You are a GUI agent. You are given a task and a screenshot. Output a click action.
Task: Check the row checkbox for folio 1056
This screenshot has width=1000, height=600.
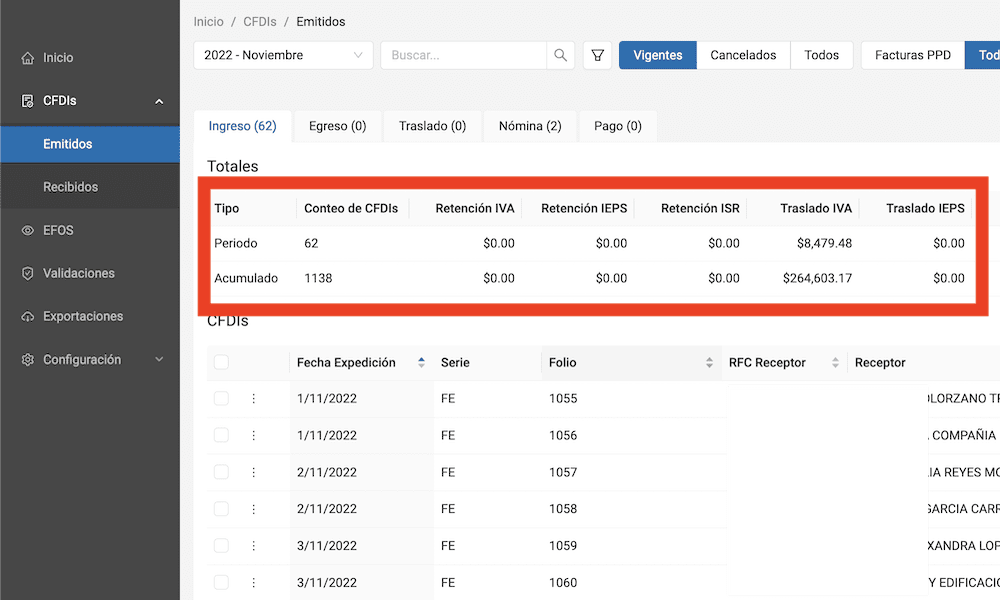click(221, 435)
